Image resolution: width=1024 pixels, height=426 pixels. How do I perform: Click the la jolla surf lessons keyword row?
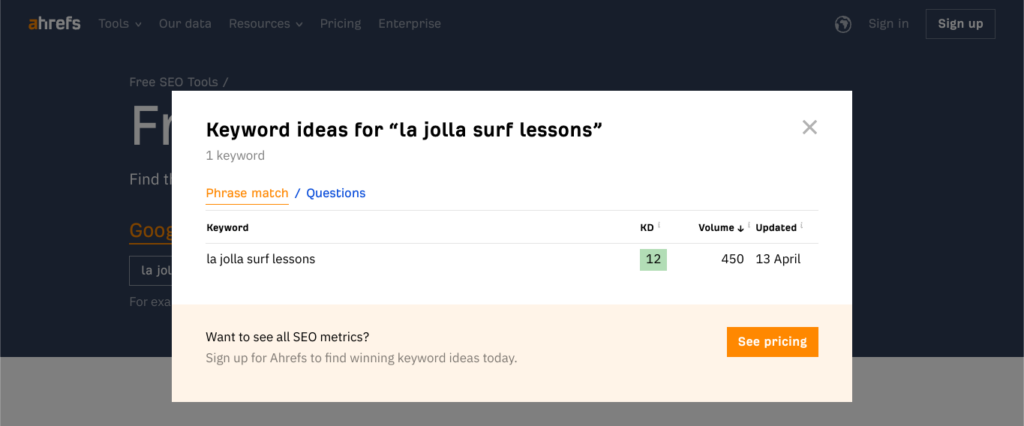click(261, 259)
